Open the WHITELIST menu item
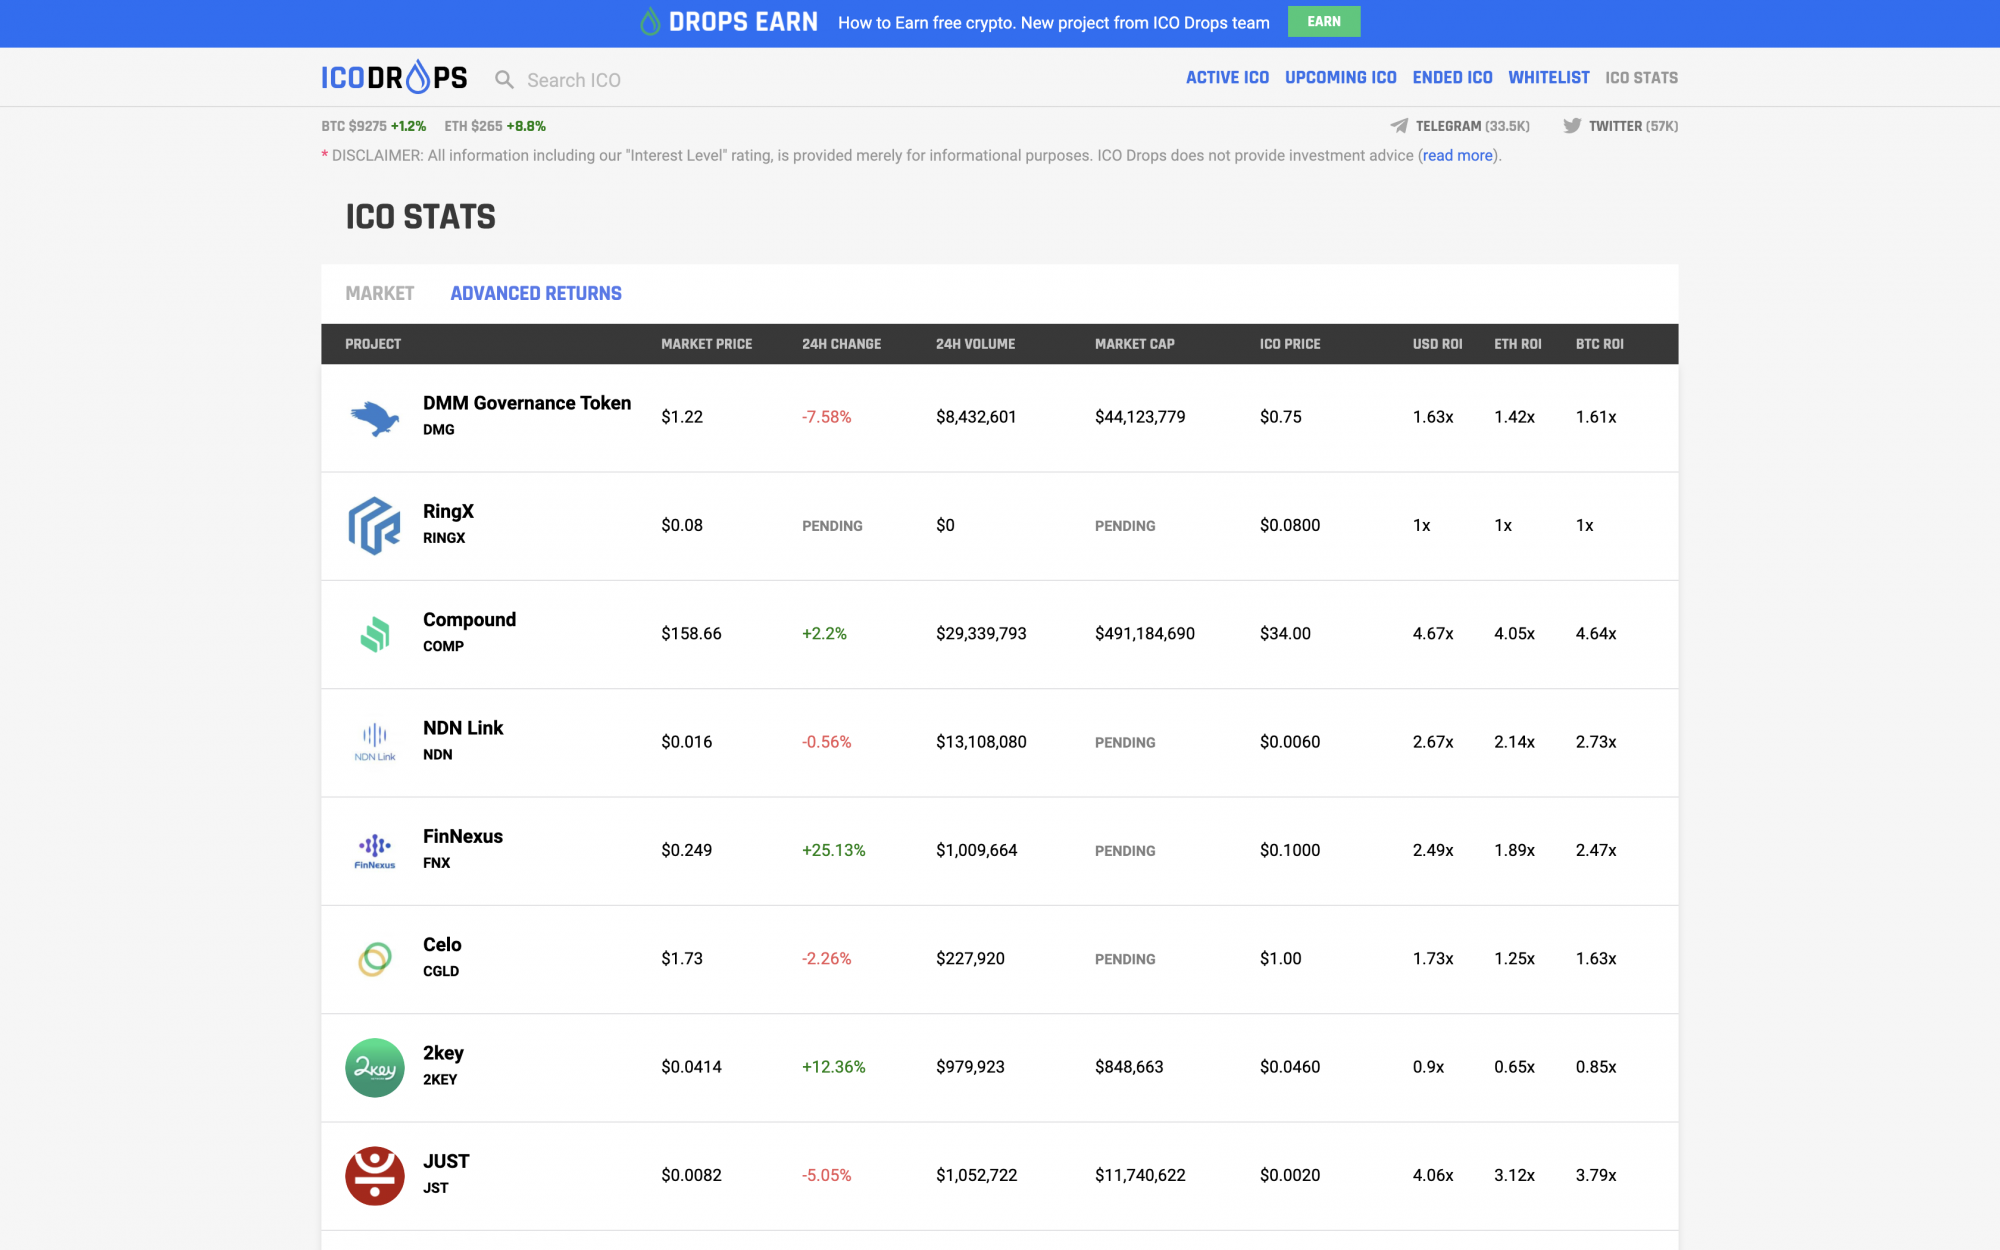This screenshot has width=2000, height=1250. click(1549, 77)
